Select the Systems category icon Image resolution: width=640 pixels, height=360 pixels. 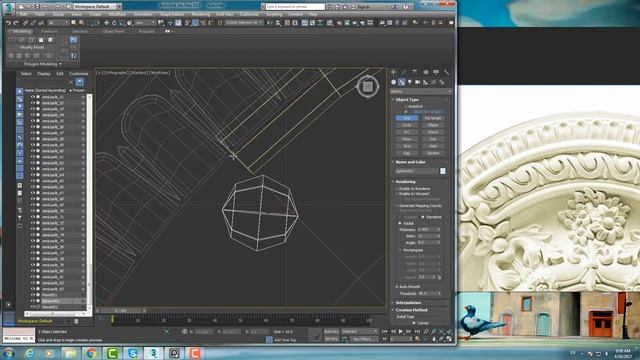442,82
